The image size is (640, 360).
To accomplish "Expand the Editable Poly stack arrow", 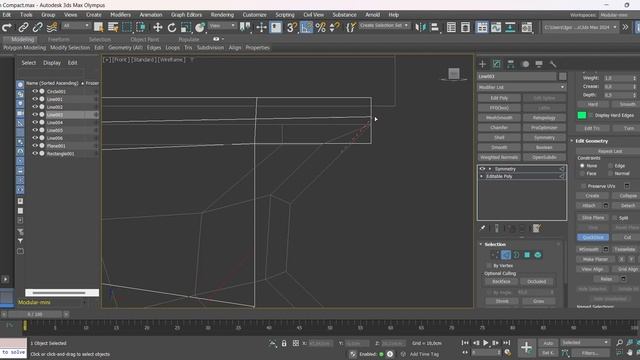I will point(482,176).
